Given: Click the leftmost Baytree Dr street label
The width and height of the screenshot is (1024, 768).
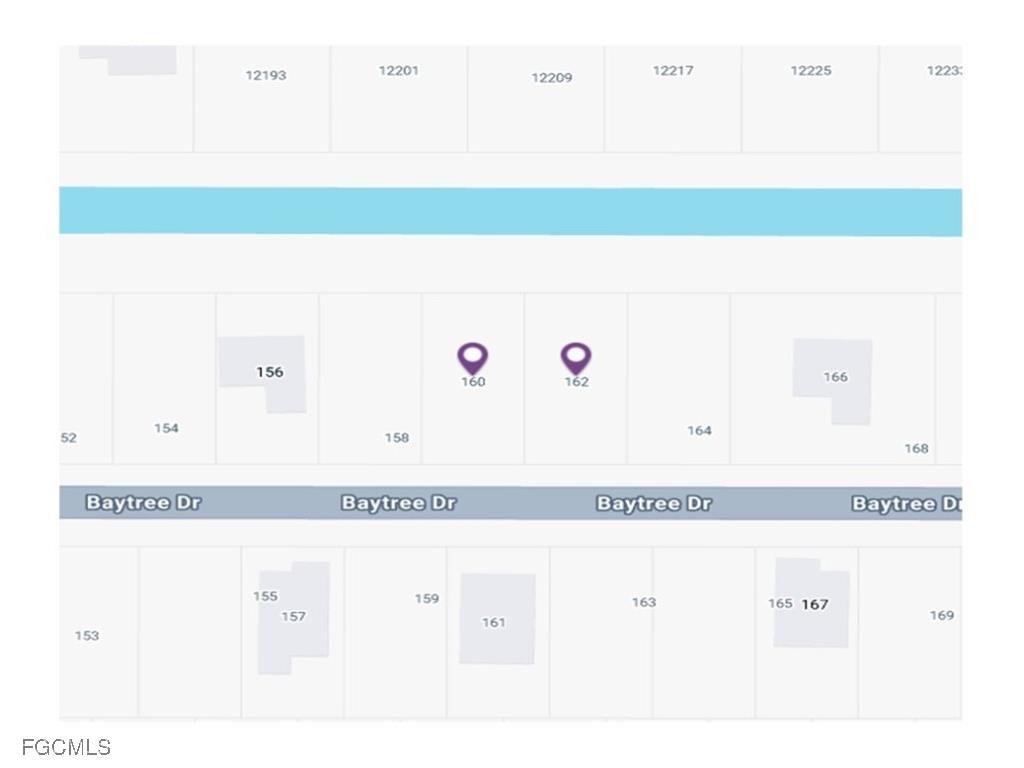Looking at the screenshot, I should (x=143, y=503).
